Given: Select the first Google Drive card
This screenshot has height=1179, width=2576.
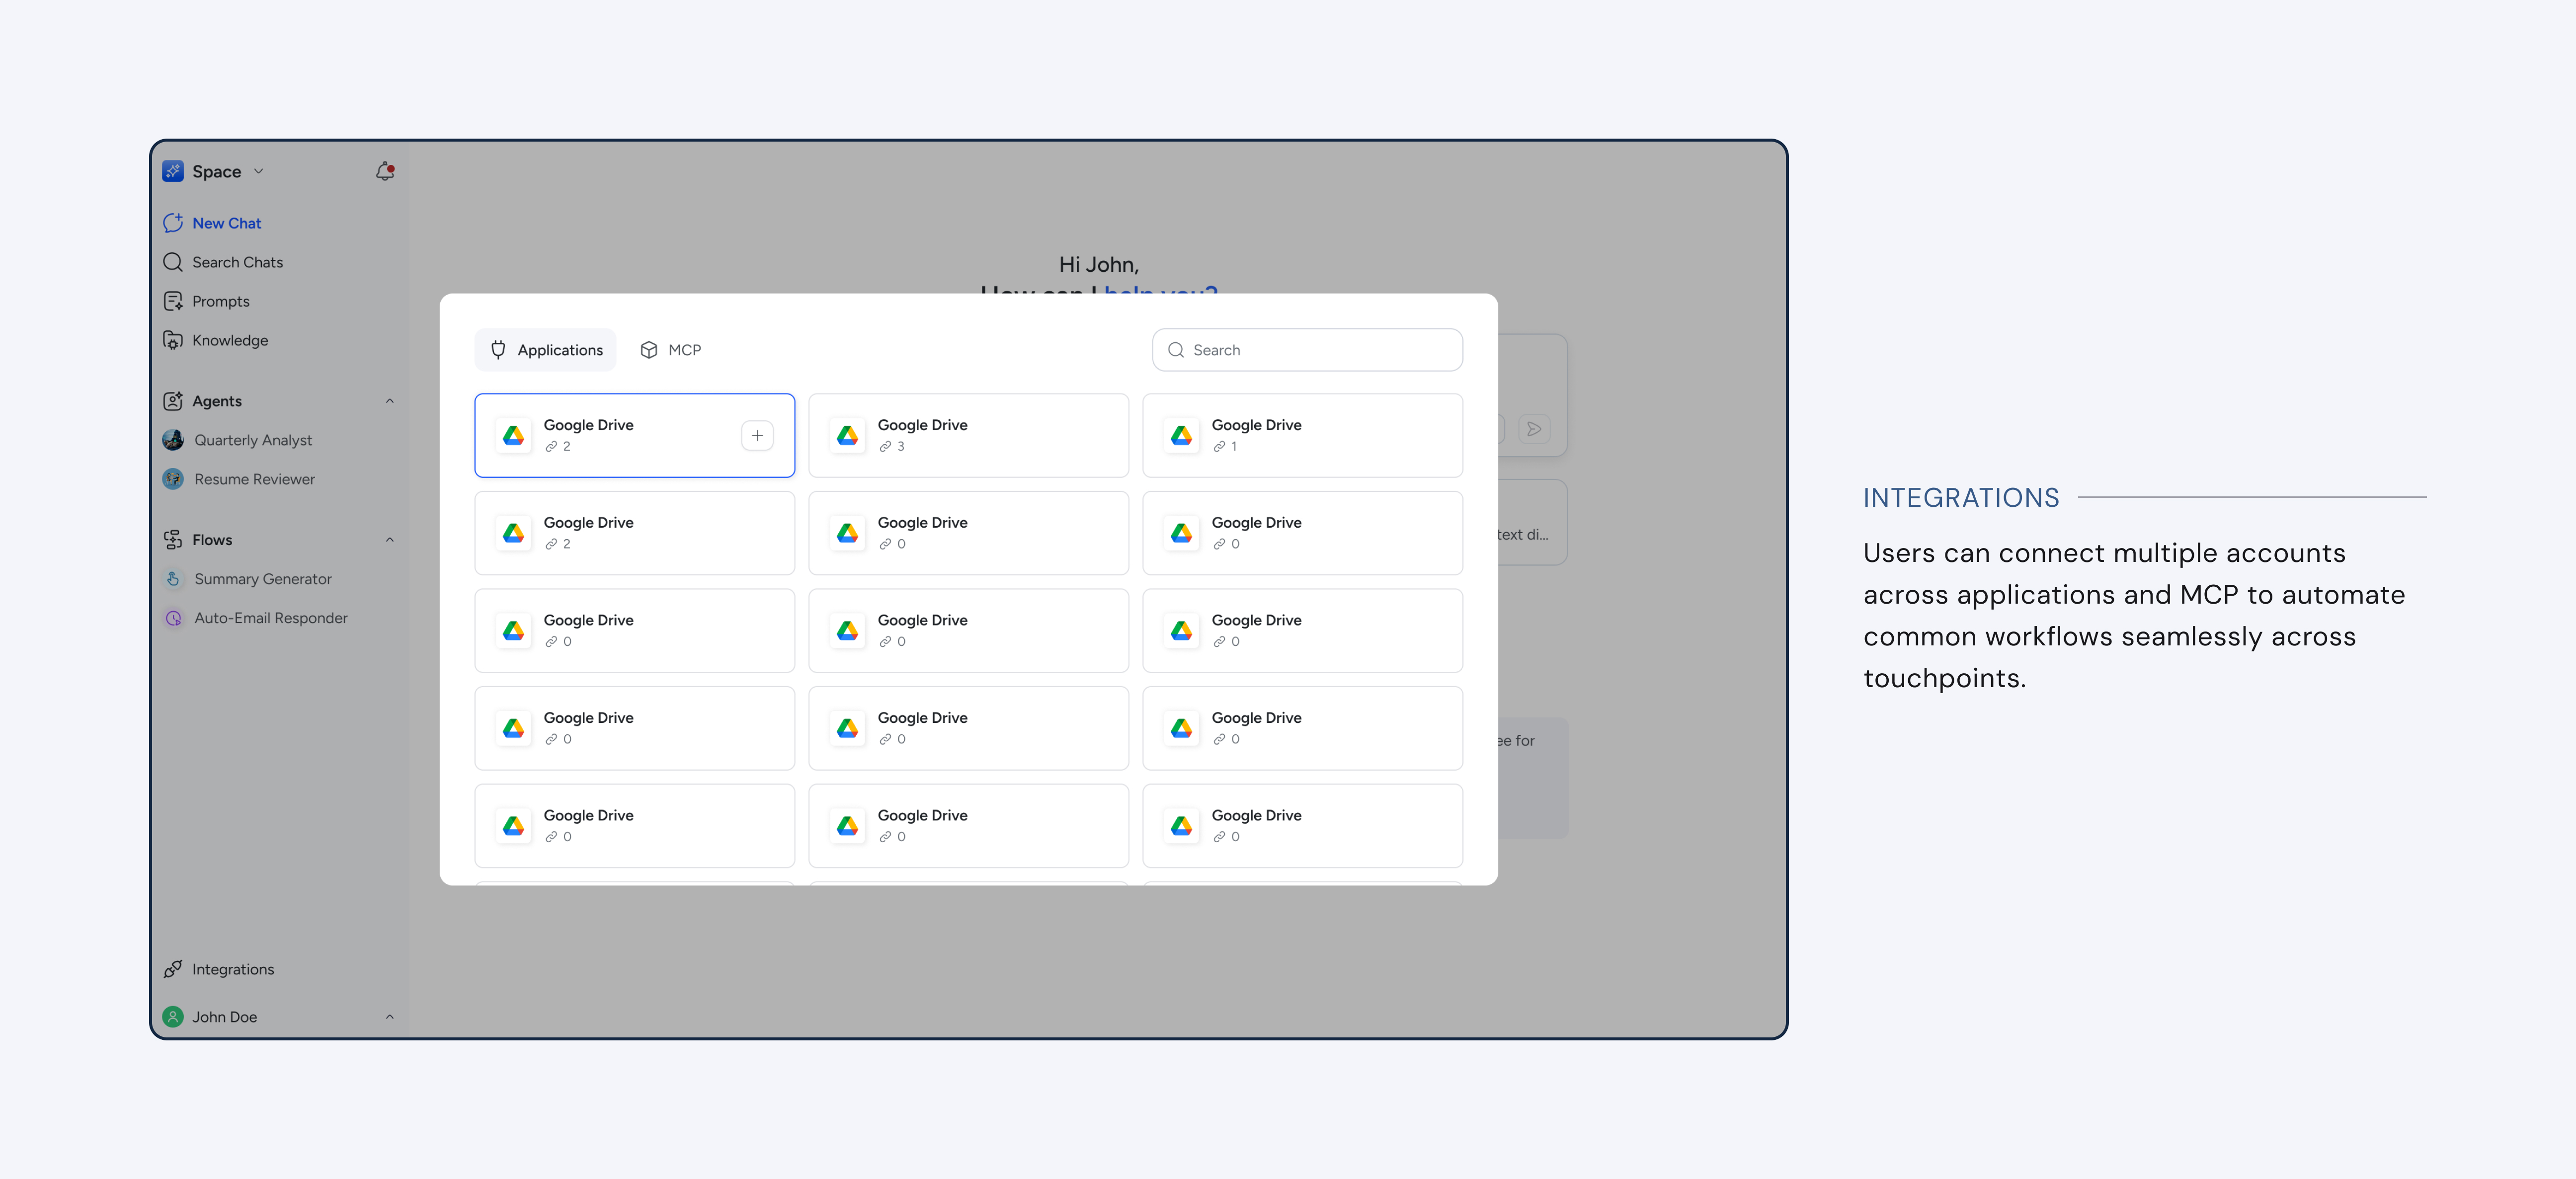Looking at the screenshot, I should point(634,435).
